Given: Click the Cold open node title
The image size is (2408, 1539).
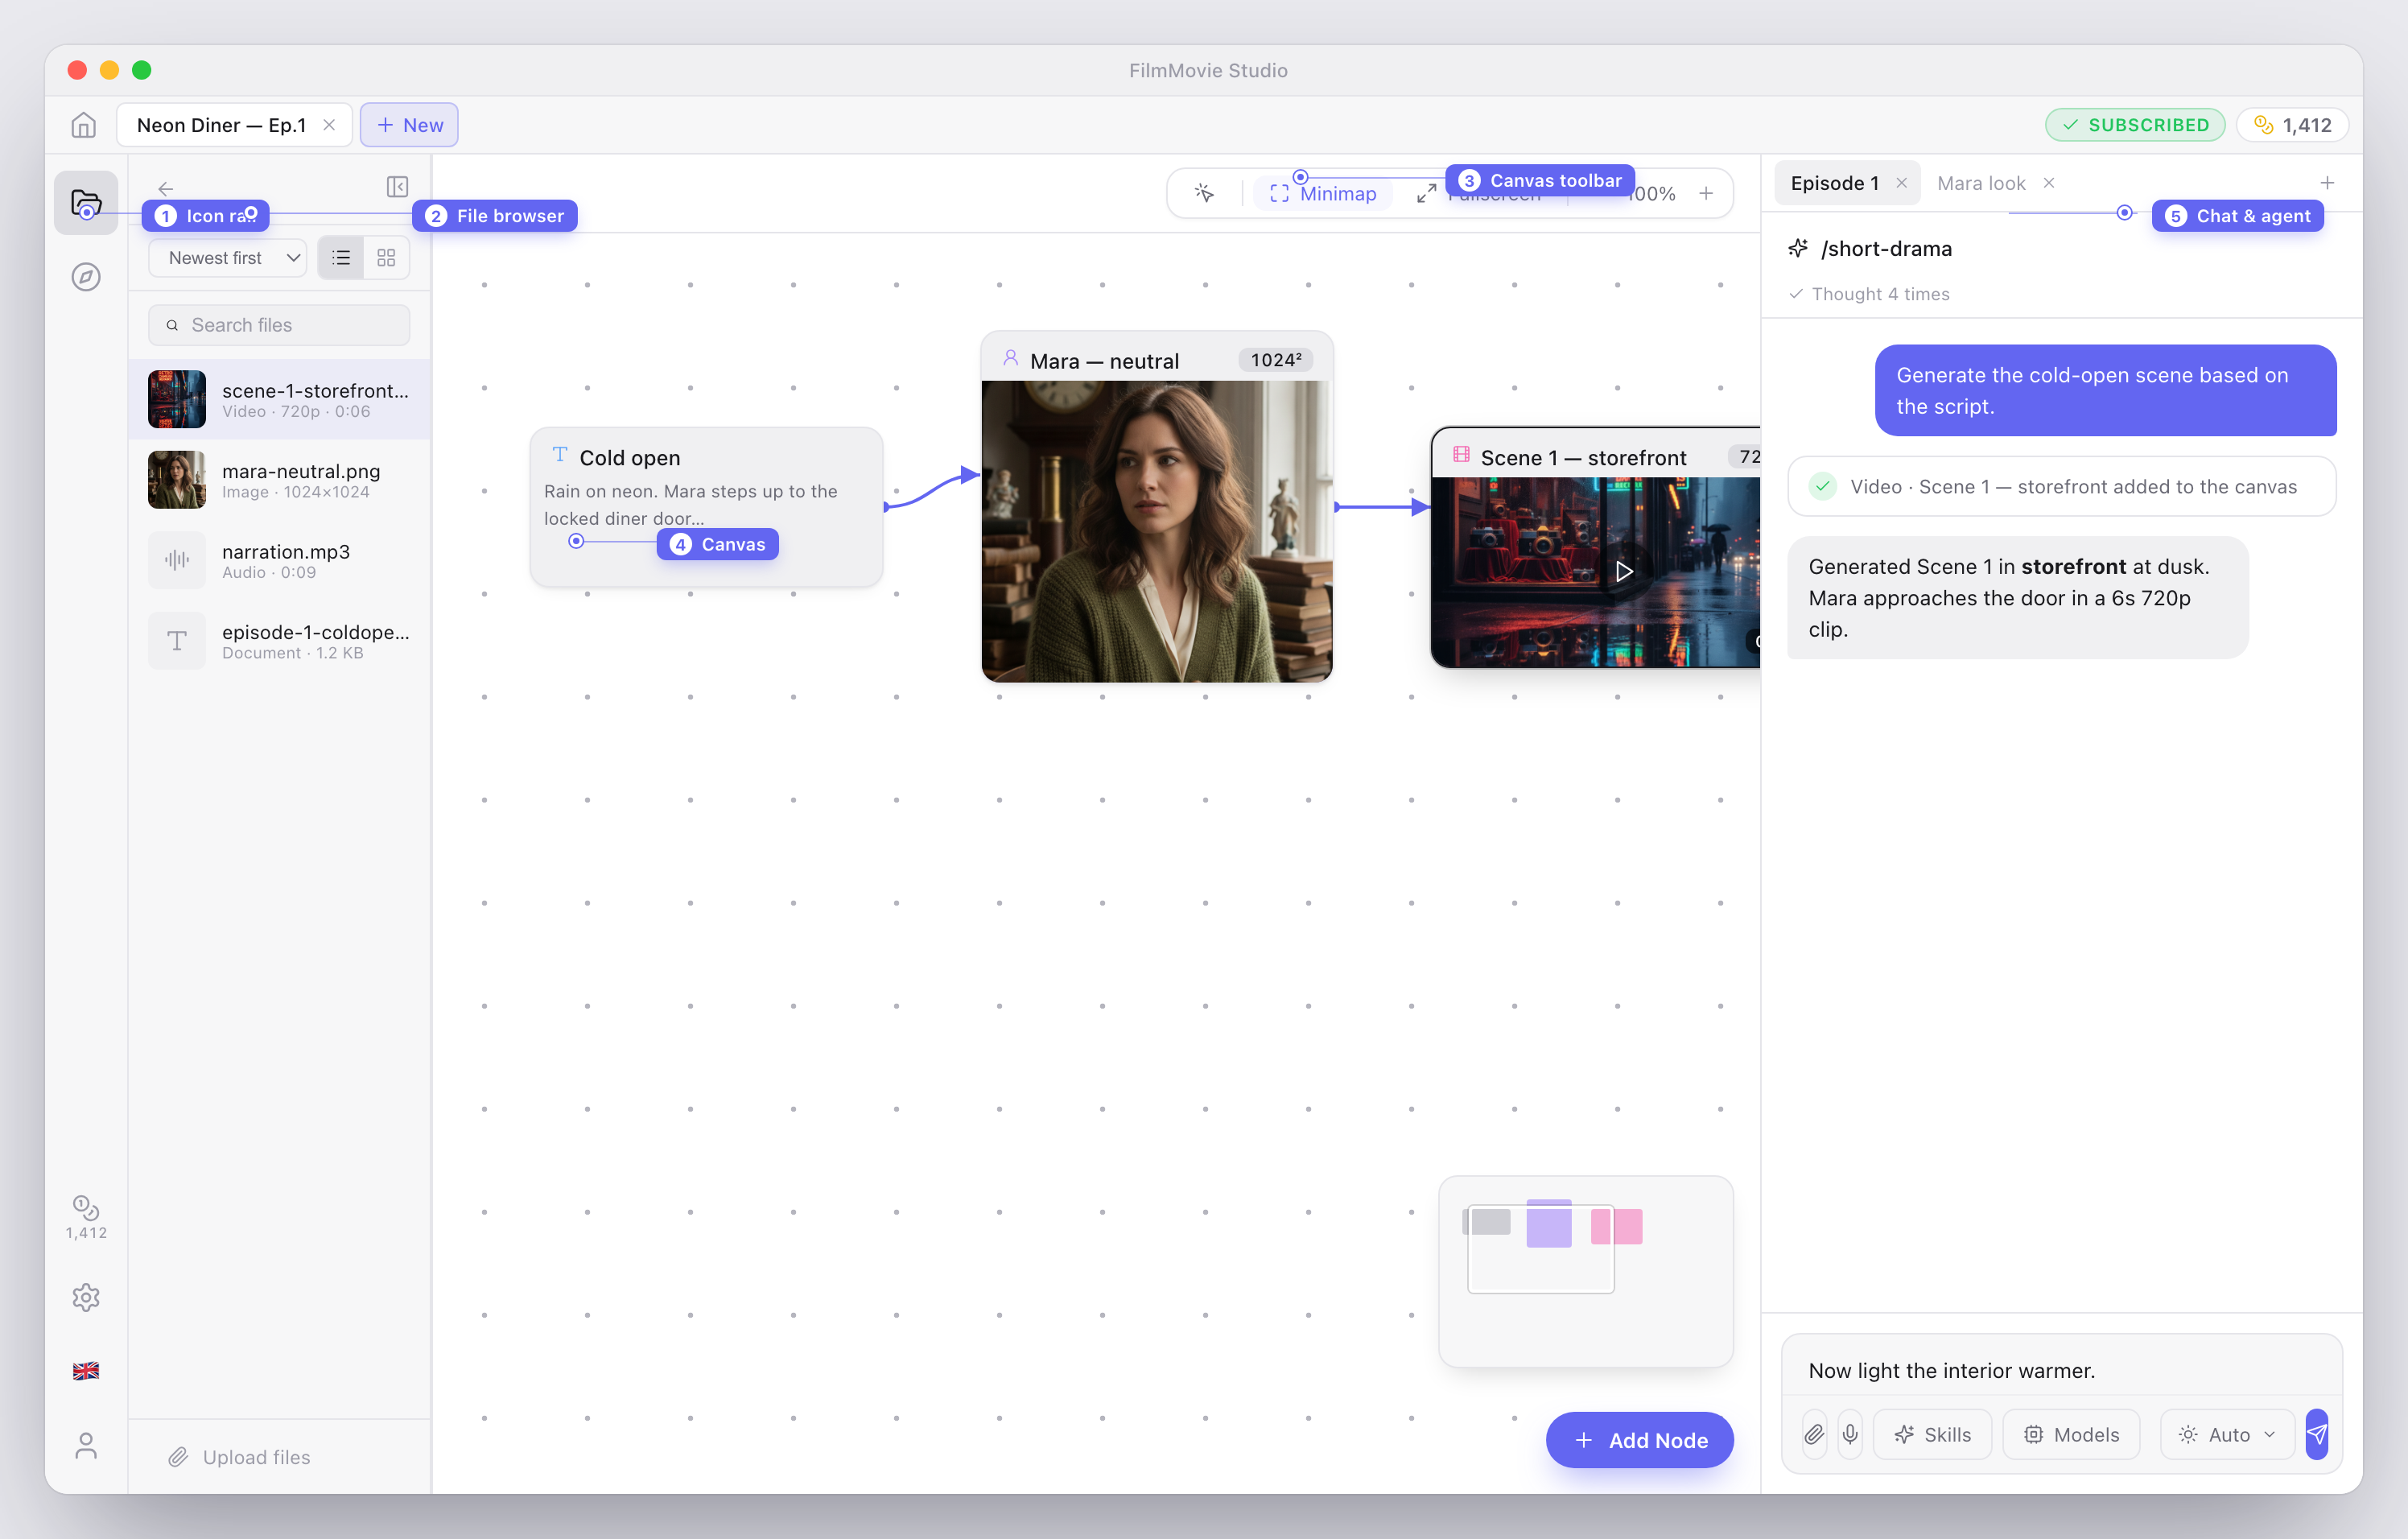Looking at the screenshot, I should (x=630, y=458).
